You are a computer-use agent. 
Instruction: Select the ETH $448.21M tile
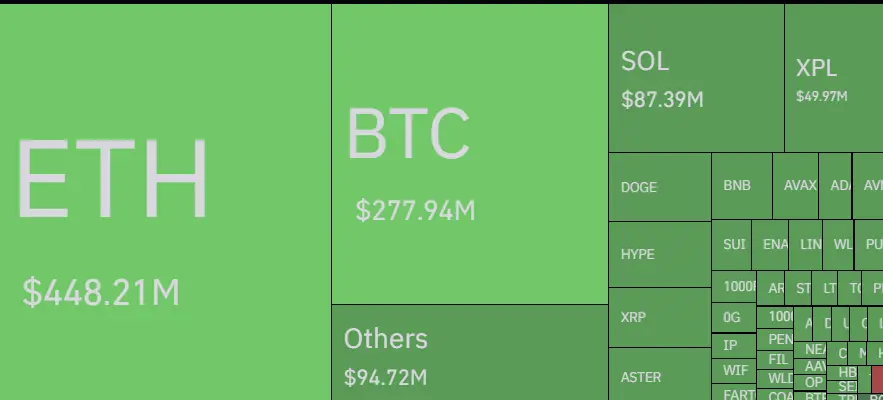[166, 202]
